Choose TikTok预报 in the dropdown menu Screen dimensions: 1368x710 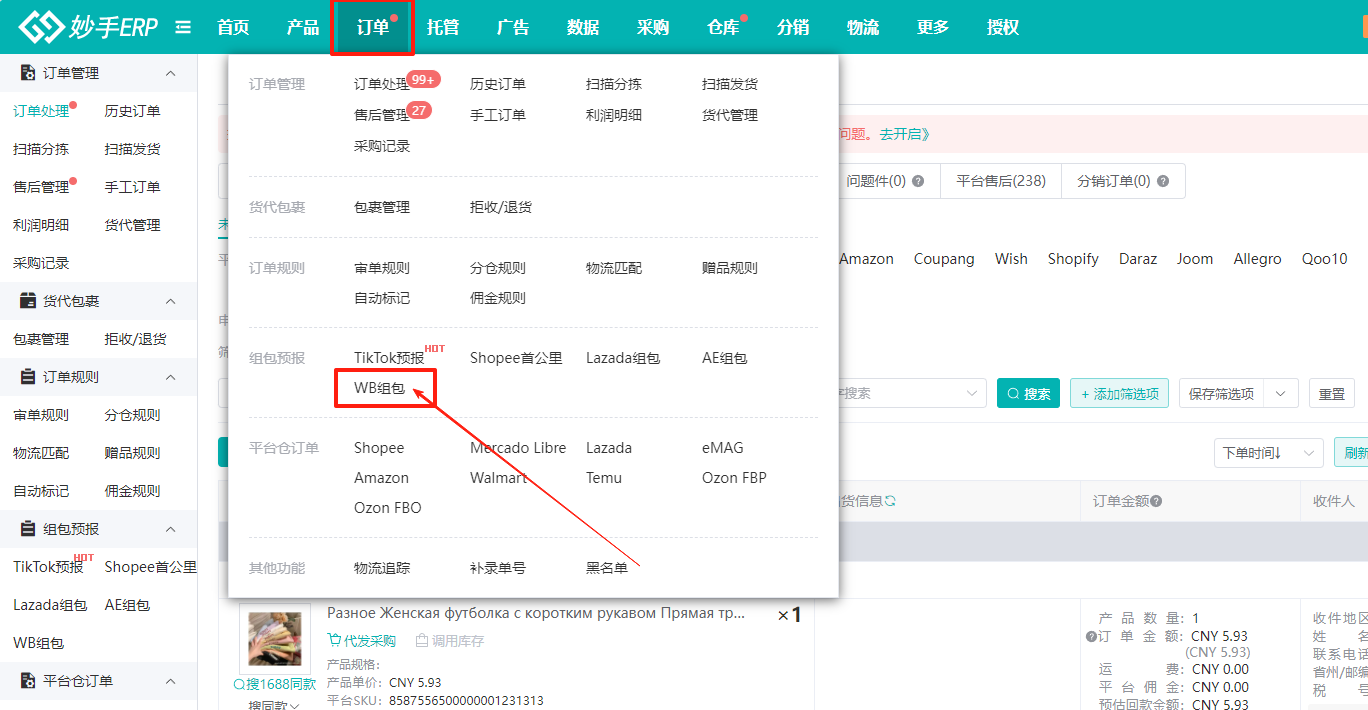pos(389,358)
